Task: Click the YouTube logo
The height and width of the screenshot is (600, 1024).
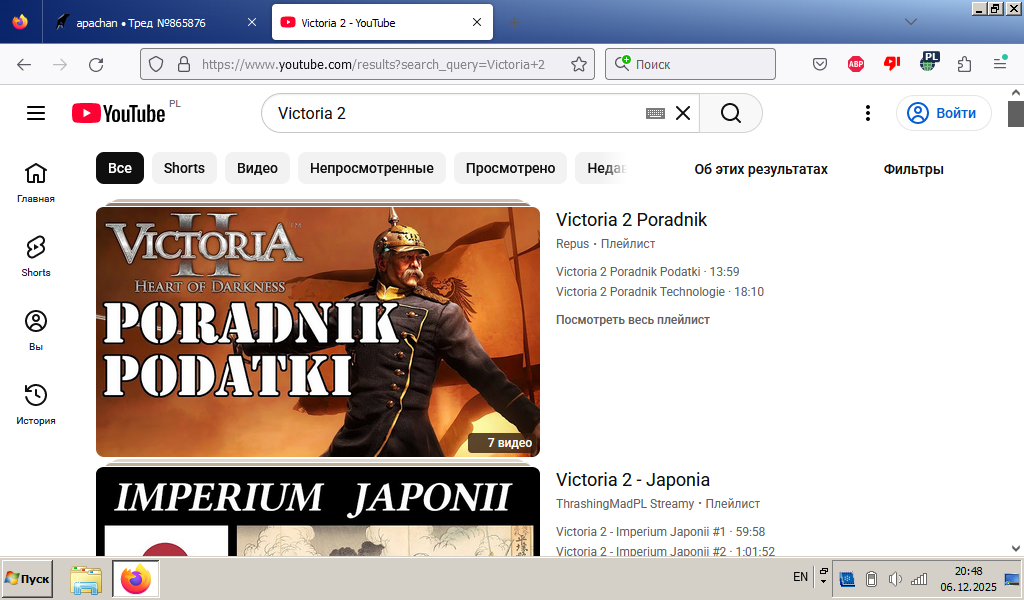Action: 119,113
